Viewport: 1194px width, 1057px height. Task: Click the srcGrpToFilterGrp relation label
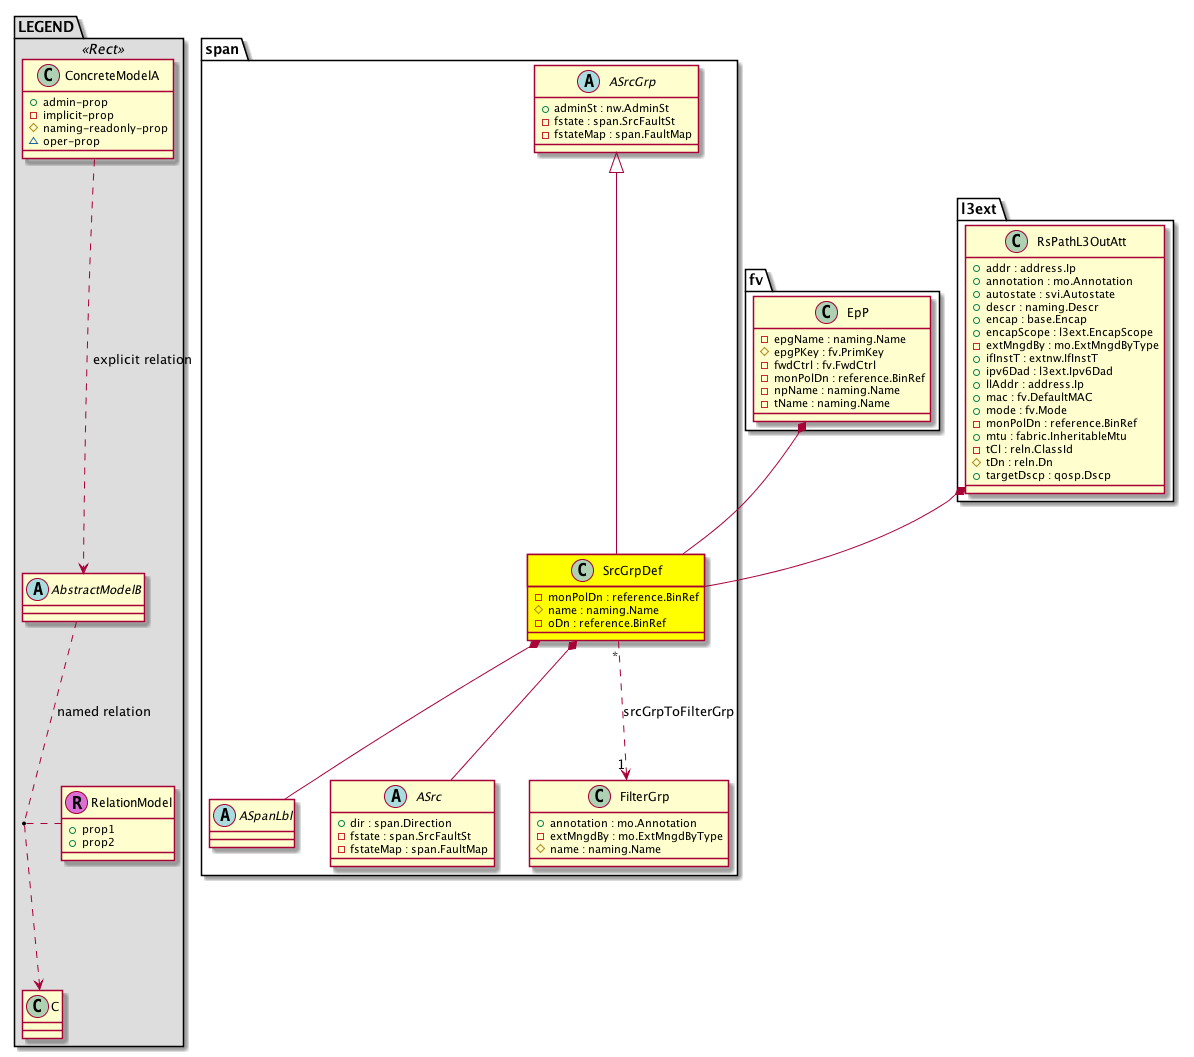[678, 712]
